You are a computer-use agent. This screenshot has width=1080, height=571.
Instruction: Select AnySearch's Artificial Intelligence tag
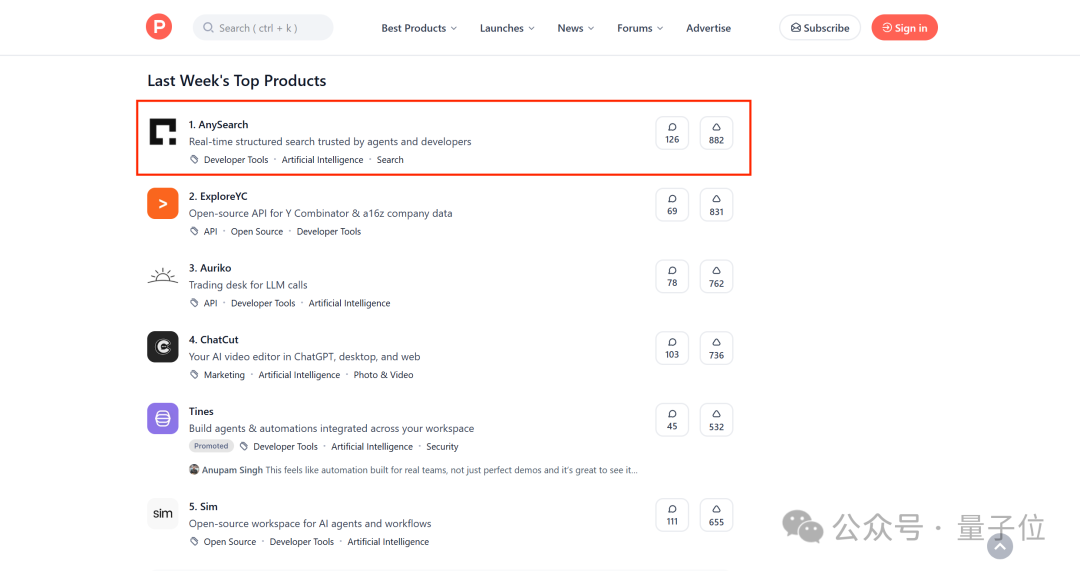pos(322,160)
